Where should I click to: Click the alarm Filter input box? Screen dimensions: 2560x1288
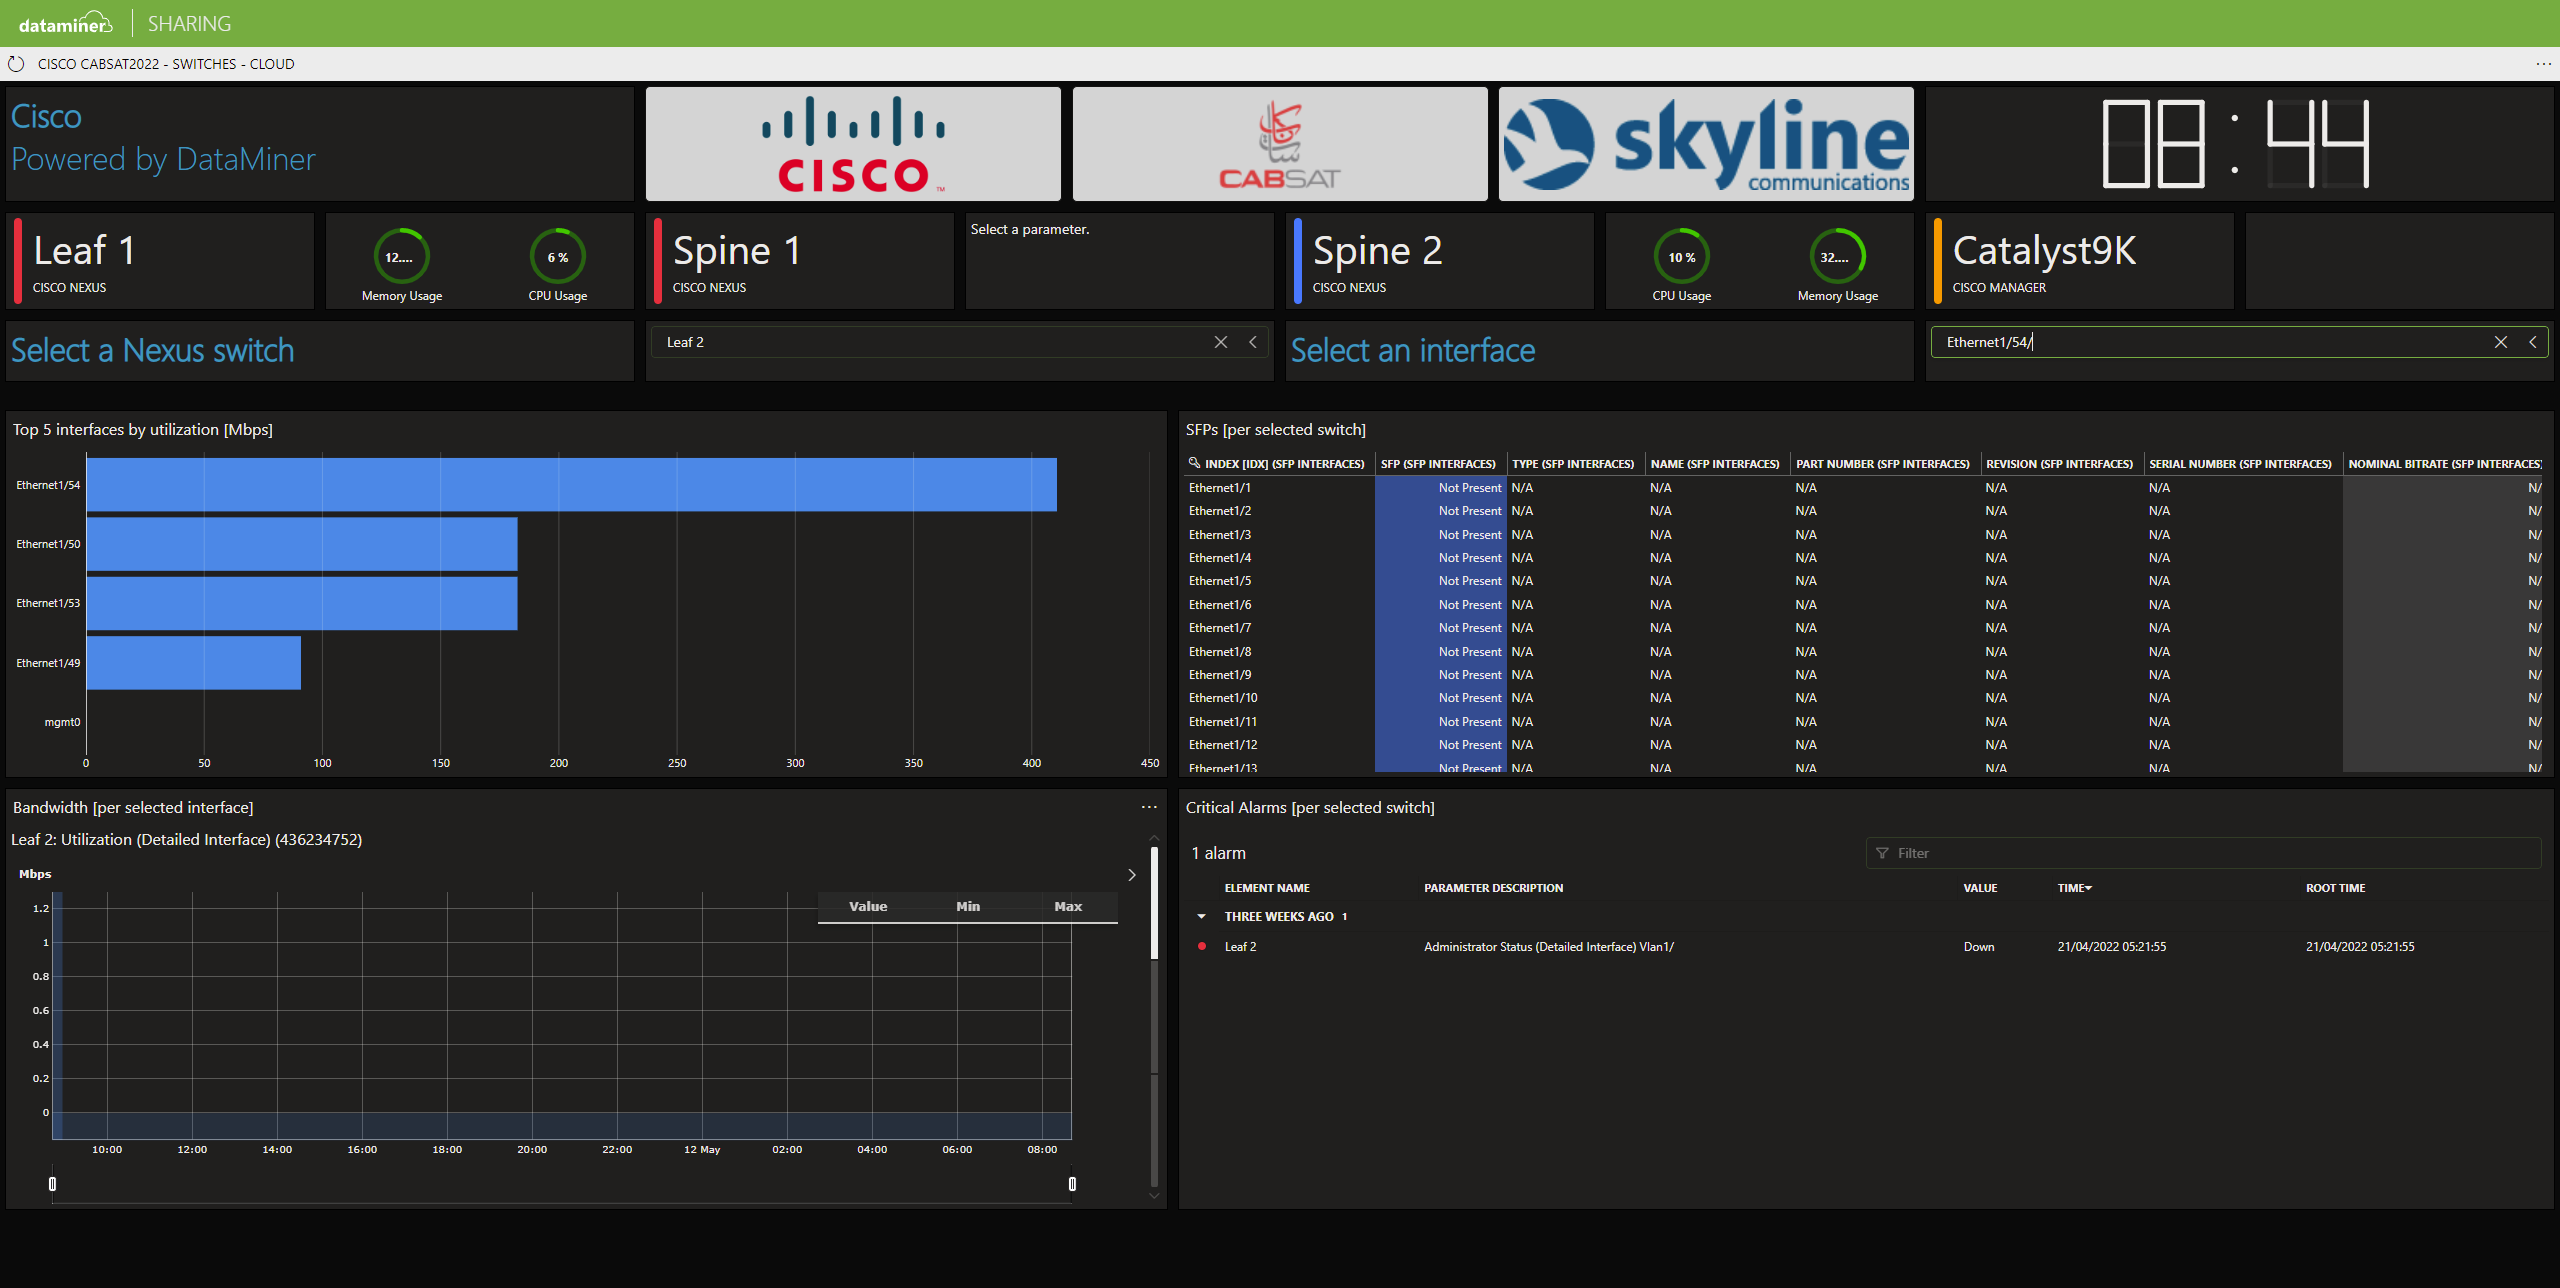coord(2204,853)
